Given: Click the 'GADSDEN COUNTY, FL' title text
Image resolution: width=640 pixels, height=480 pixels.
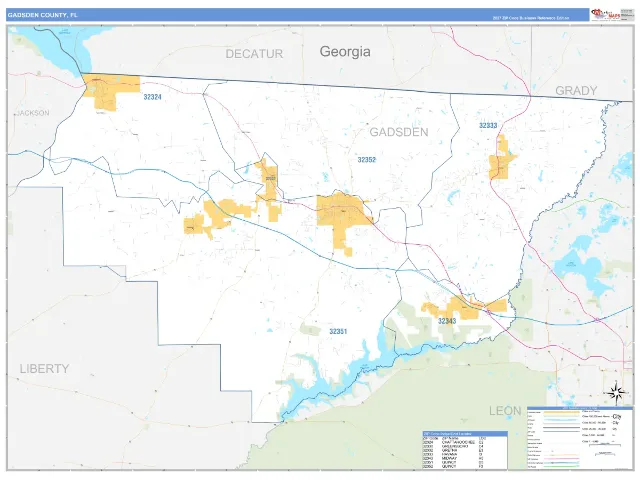Looking at the screenshot, I should click(x=42, y=15).
